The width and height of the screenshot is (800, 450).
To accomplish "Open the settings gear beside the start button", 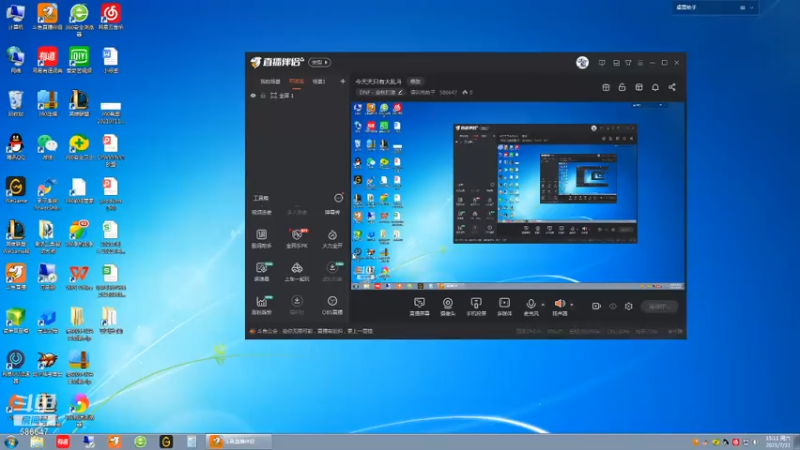I will 629,306.
